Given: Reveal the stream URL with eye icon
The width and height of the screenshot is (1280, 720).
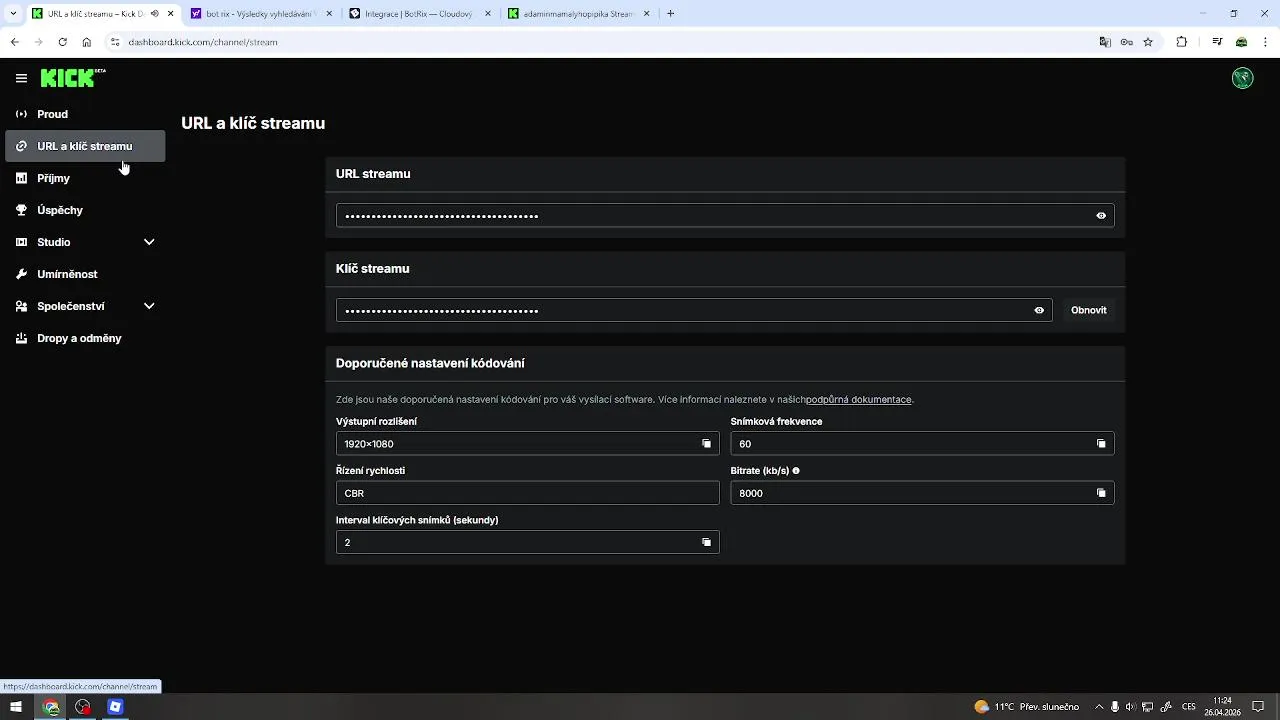Looking at the screenshot, I should pos(1101,216).
